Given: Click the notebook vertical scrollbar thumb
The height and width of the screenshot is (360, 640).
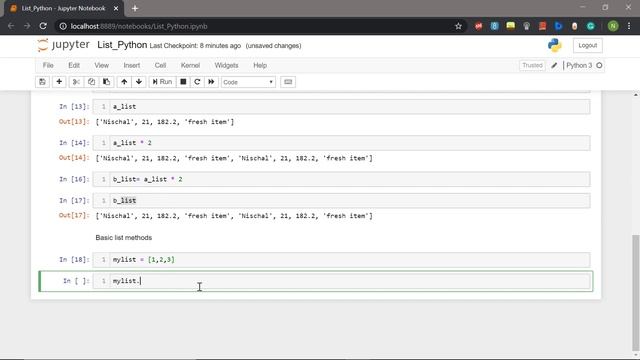Looking at the screenshot, I should (x=636, y=292).
